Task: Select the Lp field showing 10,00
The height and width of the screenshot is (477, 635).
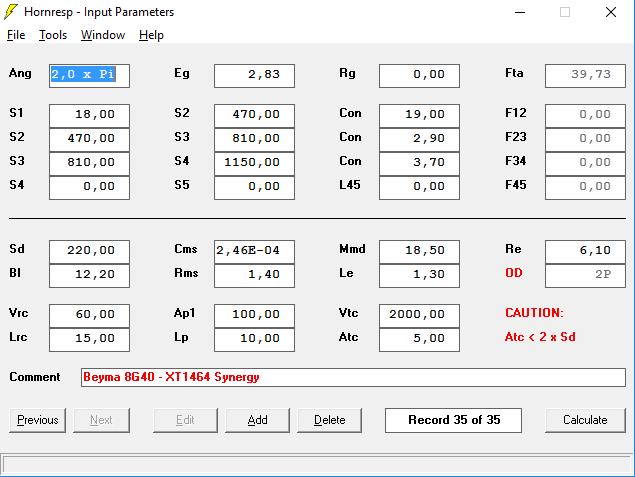Action: click(x=254, y=340)
